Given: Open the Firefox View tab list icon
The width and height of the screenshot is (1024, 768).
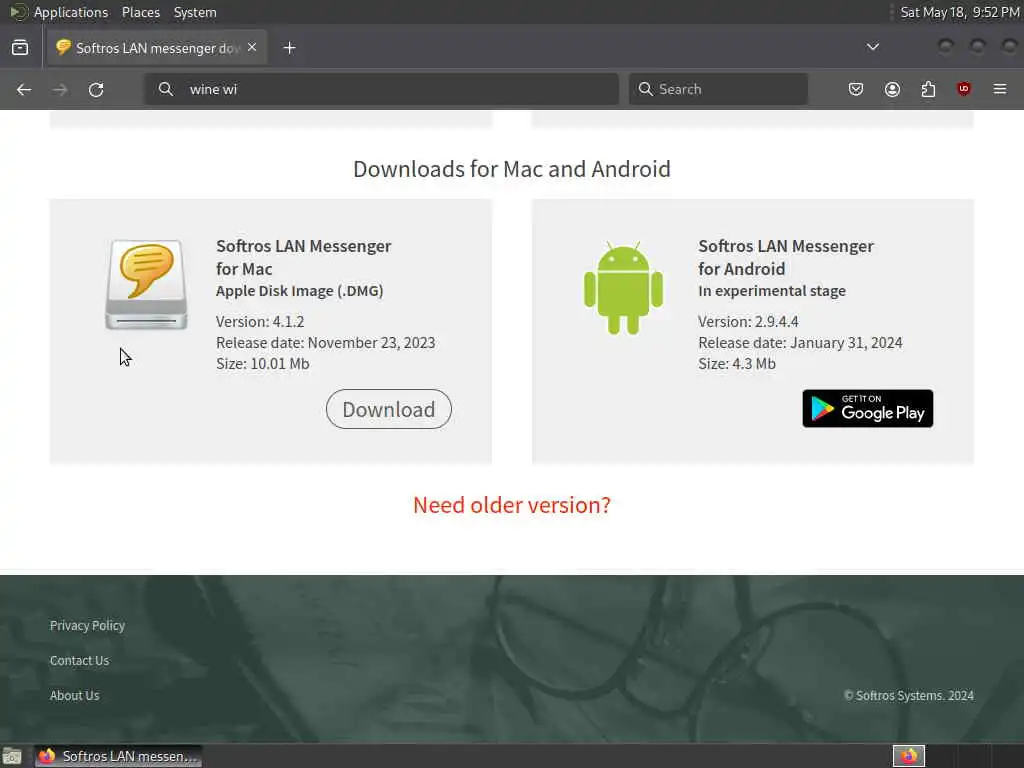Looking at the screenshot, I should click(20, 48).
